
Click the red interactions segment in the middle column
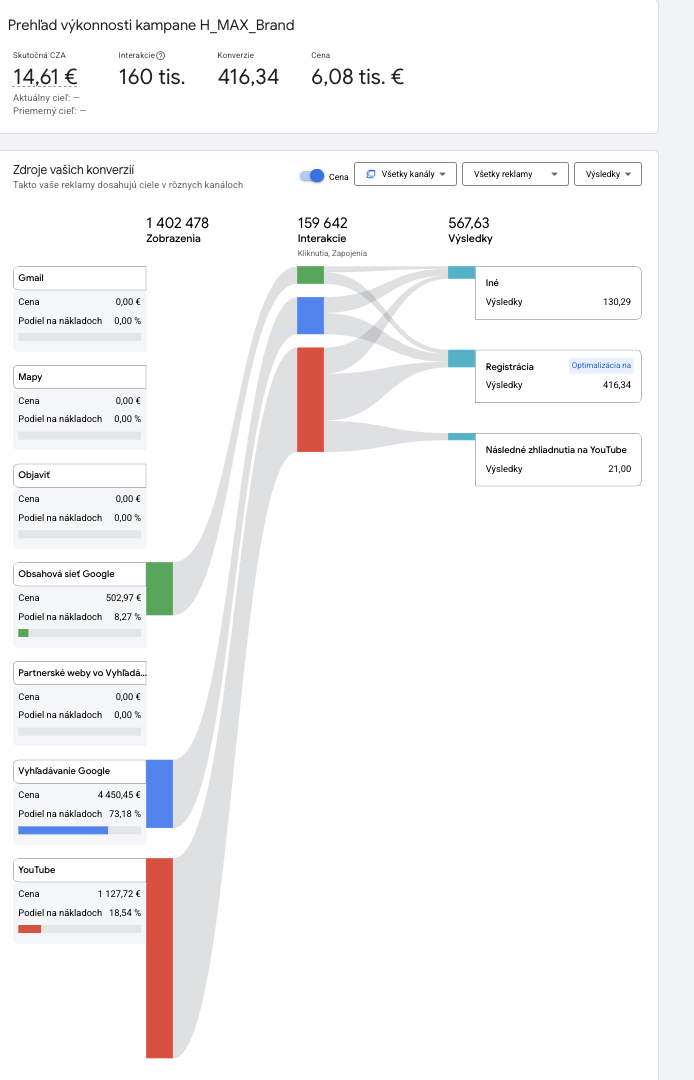click(311, 399)
